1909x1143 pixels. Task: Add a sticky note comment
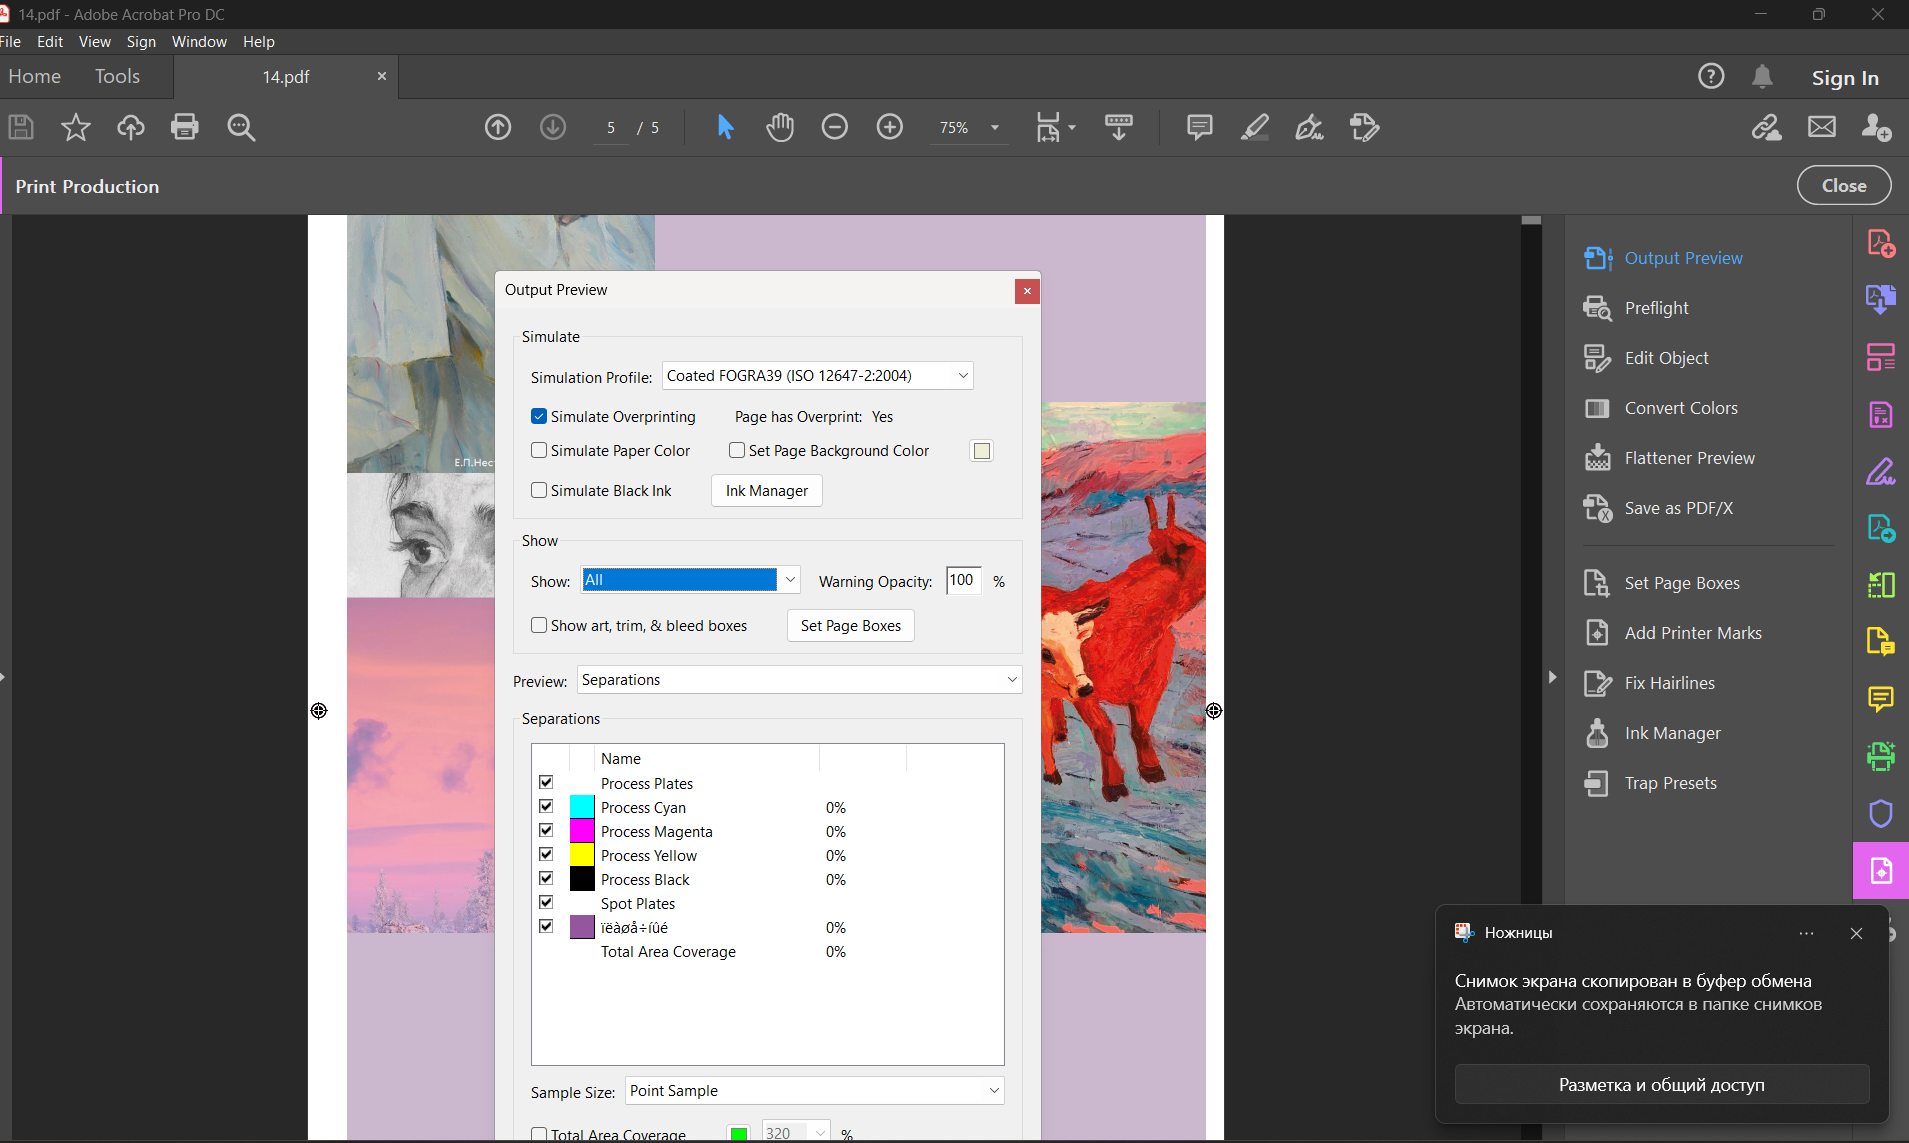[1200, 127]
